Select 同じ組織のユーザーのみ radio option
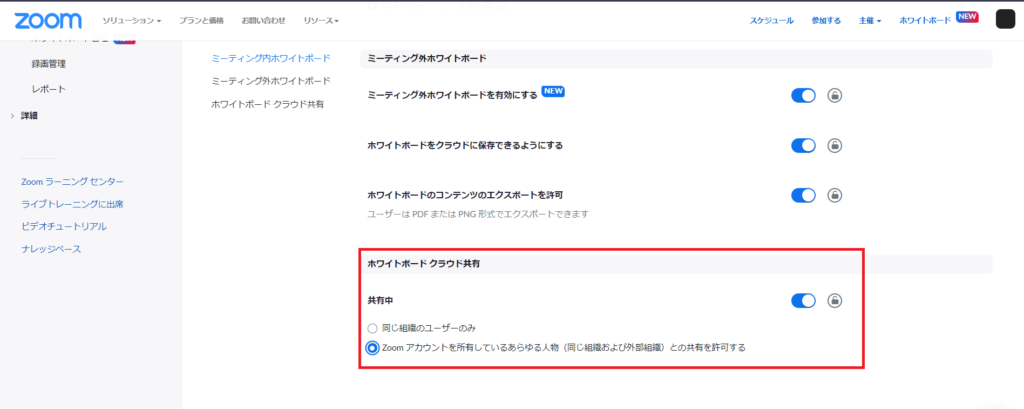This screenshot has height=409, width=1024. point(373,328)
